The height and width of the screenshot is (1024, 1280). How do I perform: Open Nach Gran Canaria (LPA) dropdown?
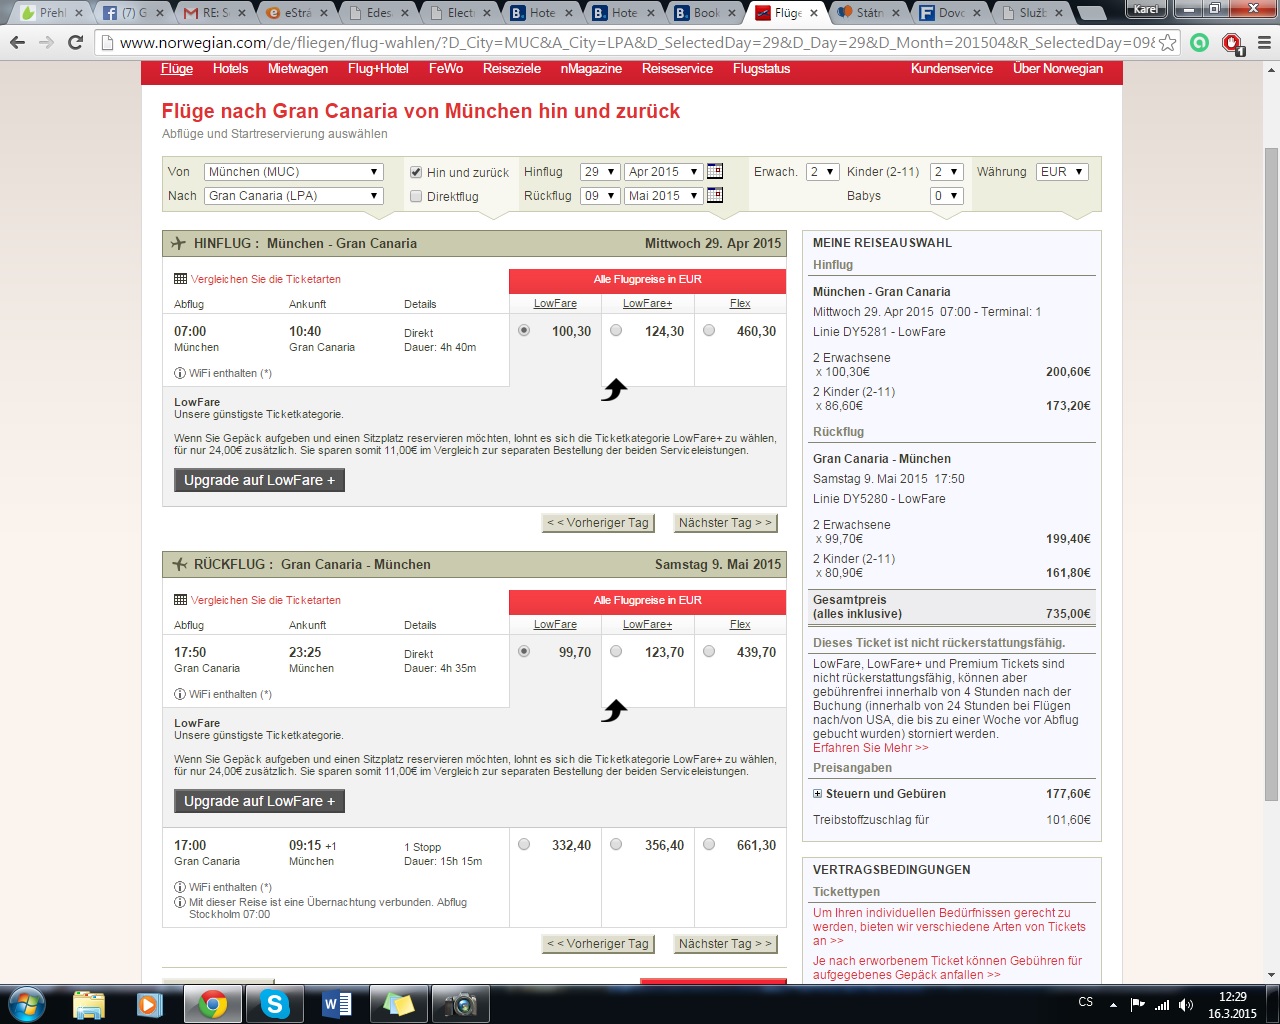pos(294,196)
